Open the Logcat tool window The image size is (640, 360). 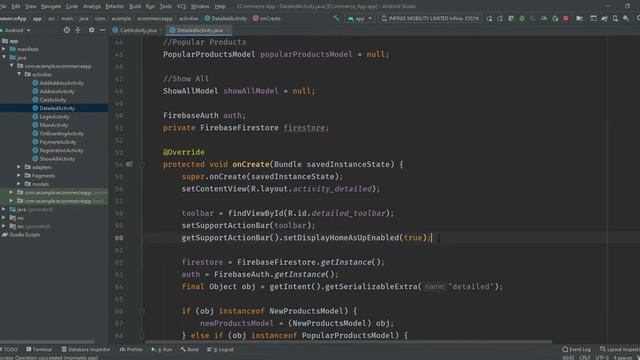[220, 349]
